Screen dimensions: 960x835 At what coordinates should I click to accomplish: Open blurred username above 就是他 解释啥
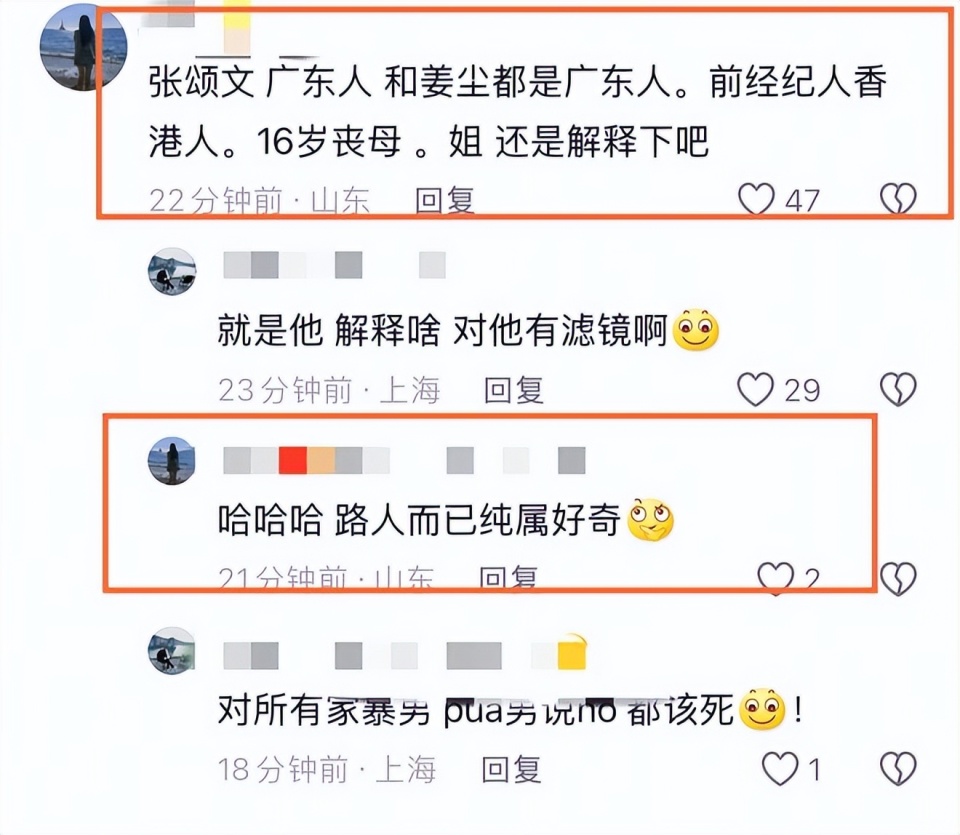(334, 265)
